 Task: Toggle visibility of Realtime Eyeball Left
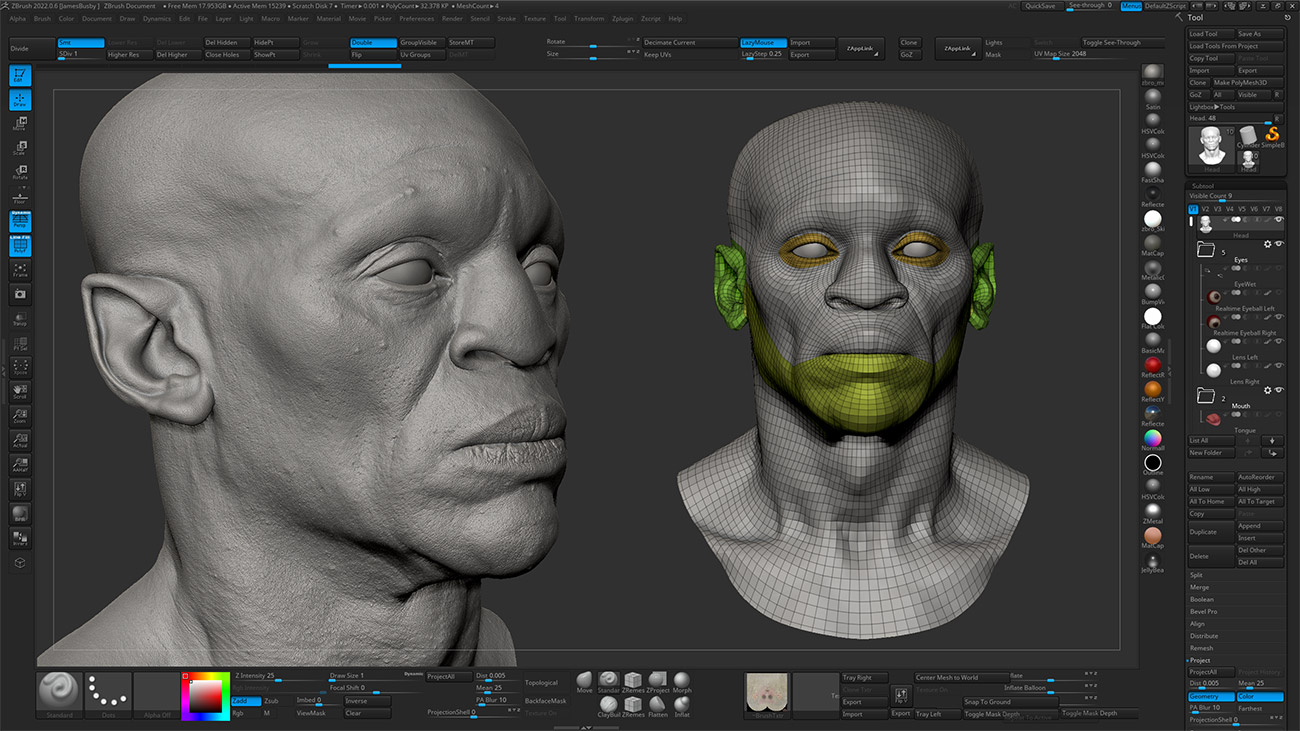click(x=1279, y=295)
